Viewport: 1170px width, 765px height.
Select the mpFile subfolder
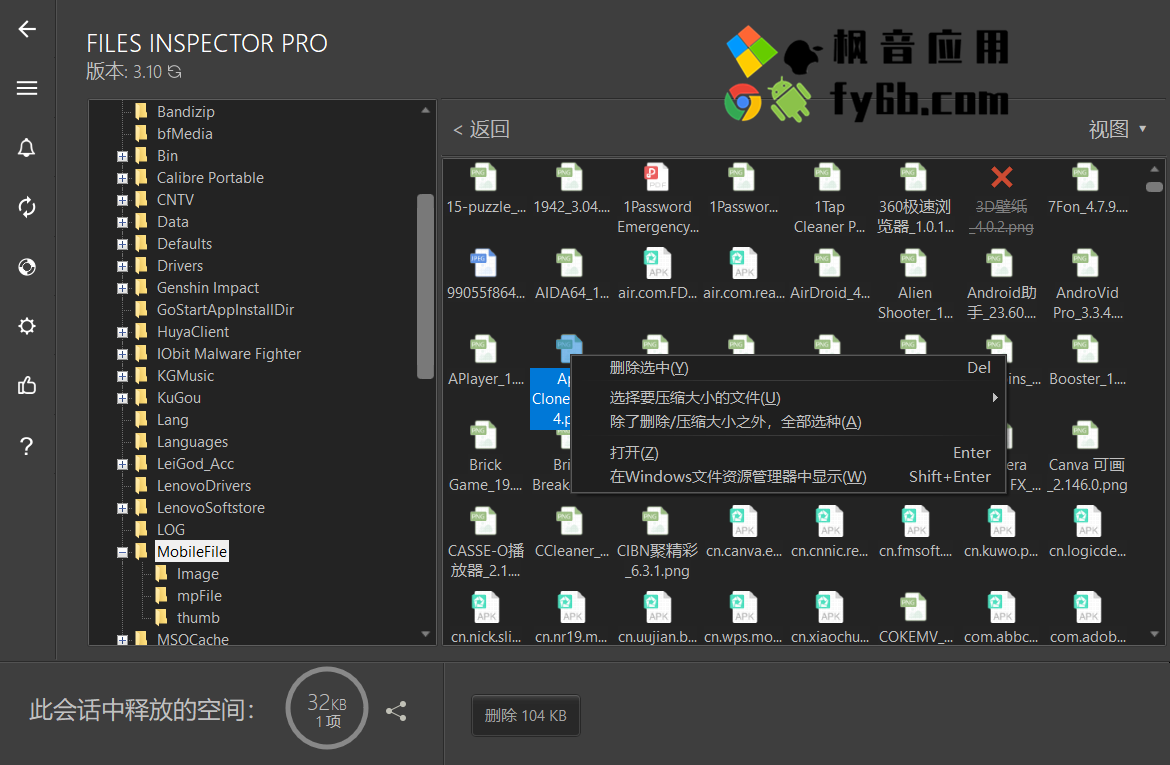[x=199, y=596]
